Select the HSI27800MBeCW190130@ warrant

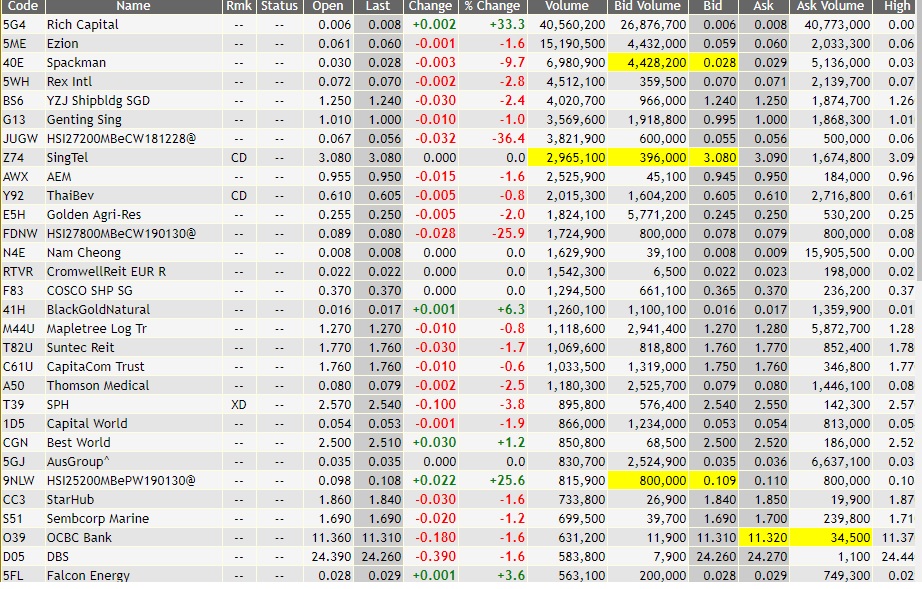[121, 233]
